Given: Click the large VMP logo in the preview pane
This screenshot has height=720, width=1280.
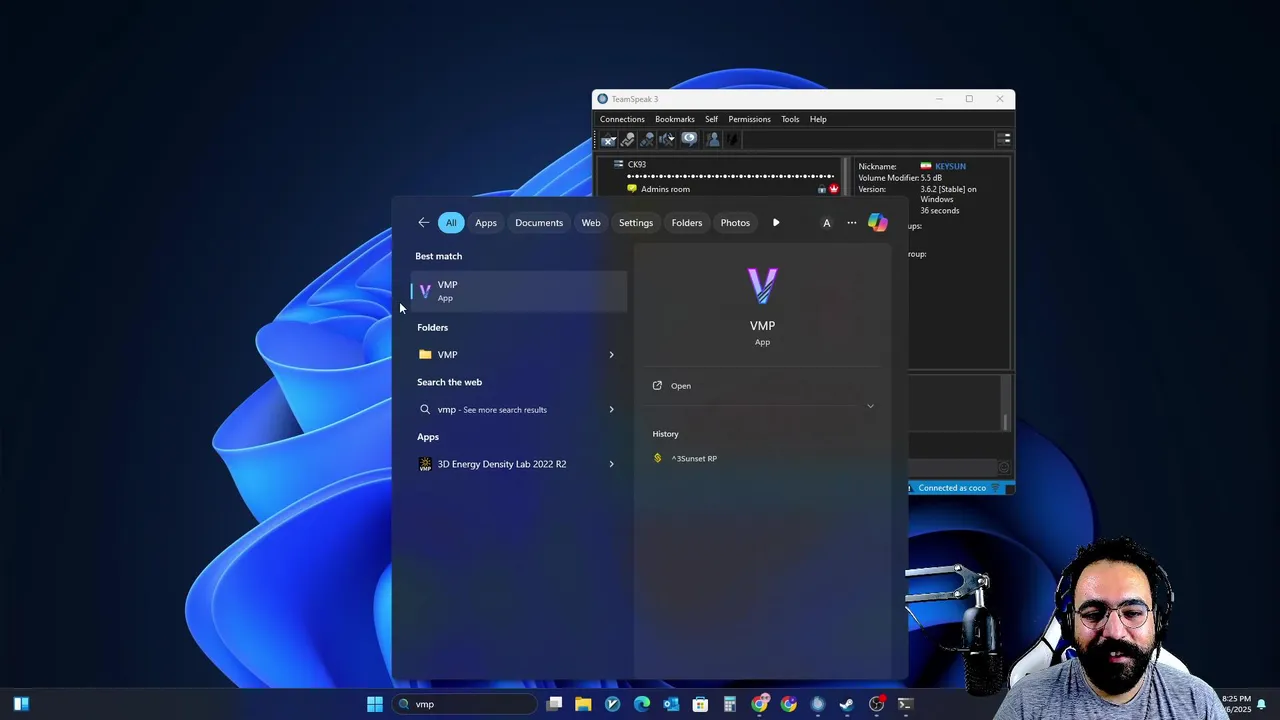Looking at the screenshot, I should point(762,286).
